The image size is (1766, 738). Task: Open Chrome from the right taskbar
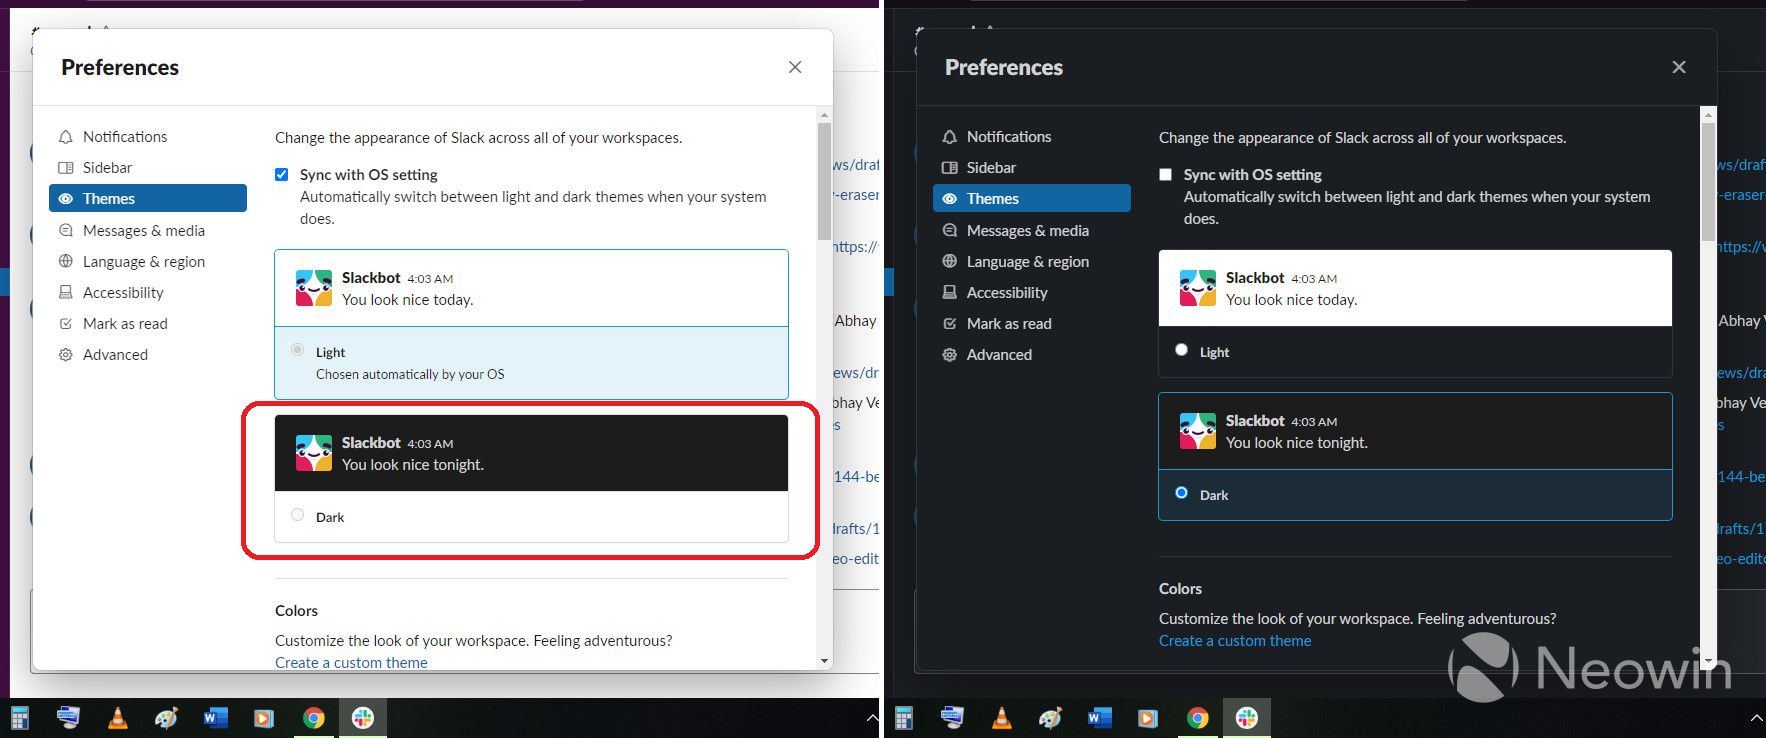pyautogui.click(x=1197, y=718)
